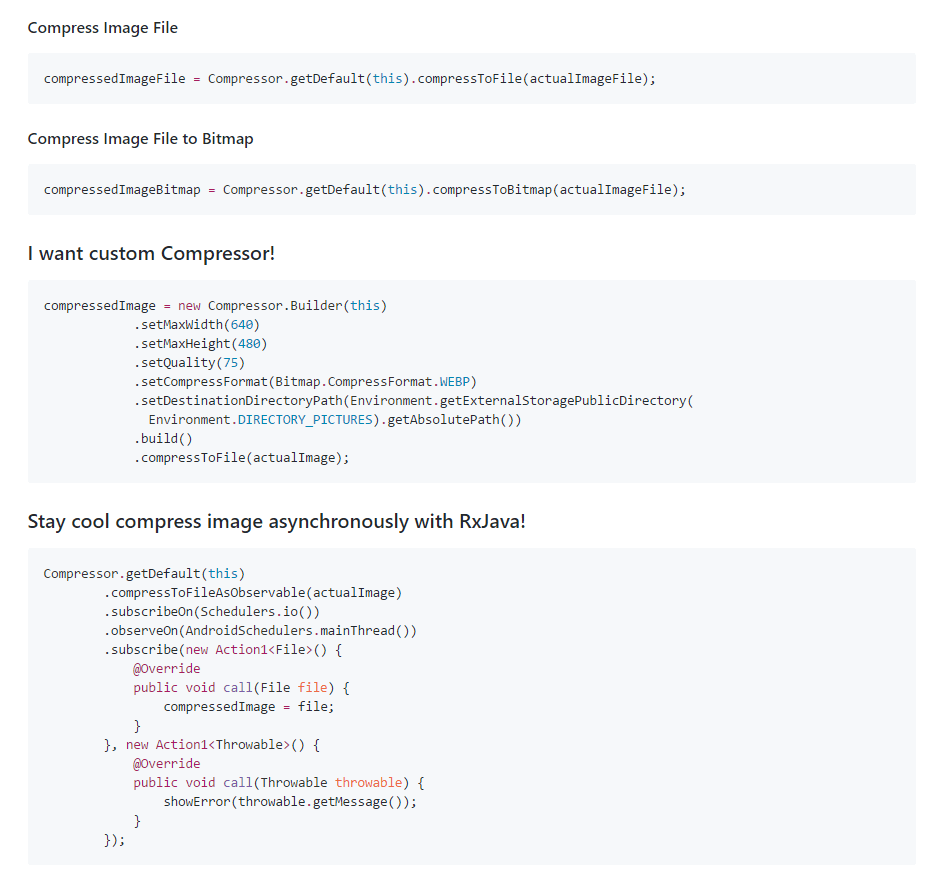The height and width of the screenshot is (878, 944).
Task: Click the "I want custom Compressor!" heading
Action: [151, 254]
